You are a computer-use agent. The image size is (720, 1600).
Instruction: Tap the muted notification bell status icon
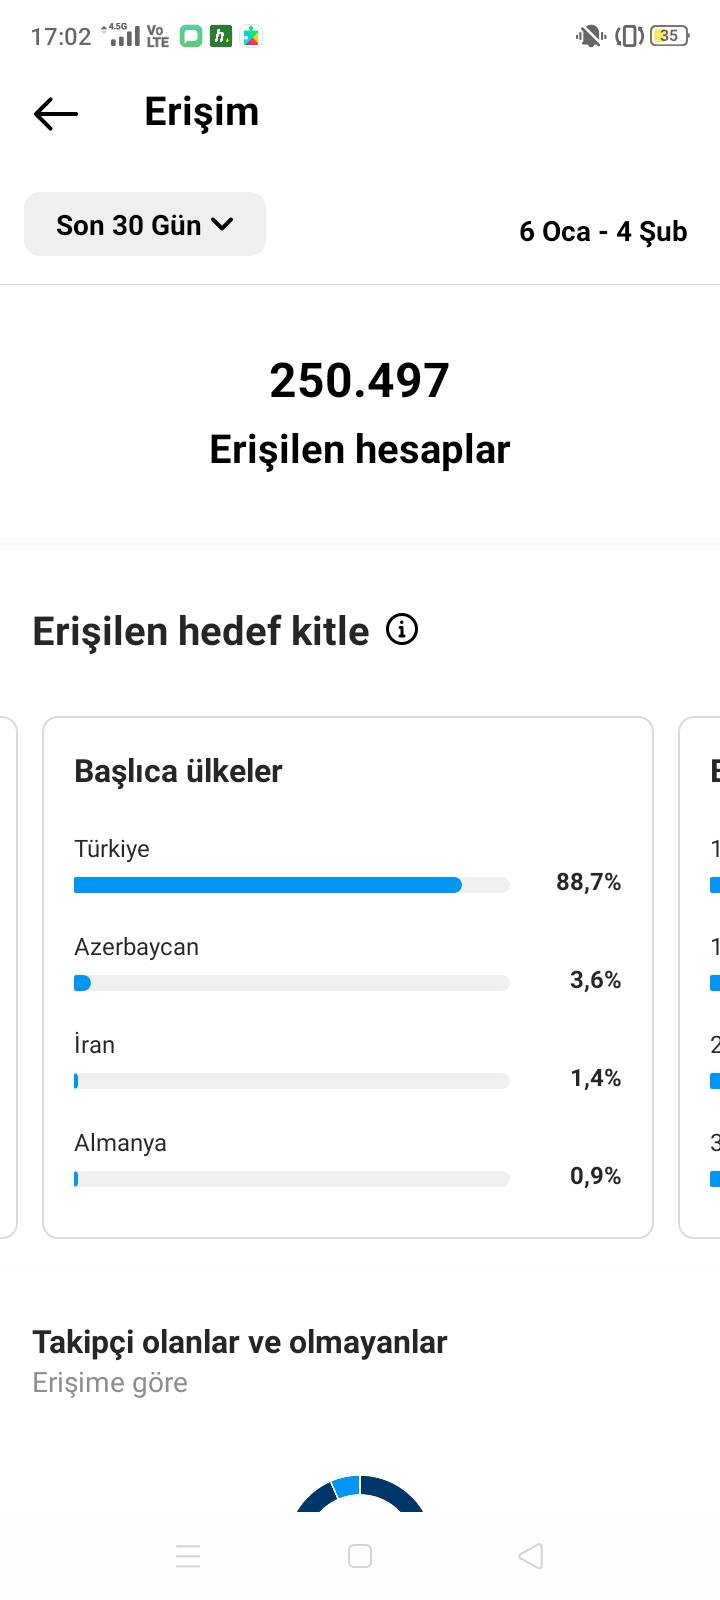pos(590,36)
